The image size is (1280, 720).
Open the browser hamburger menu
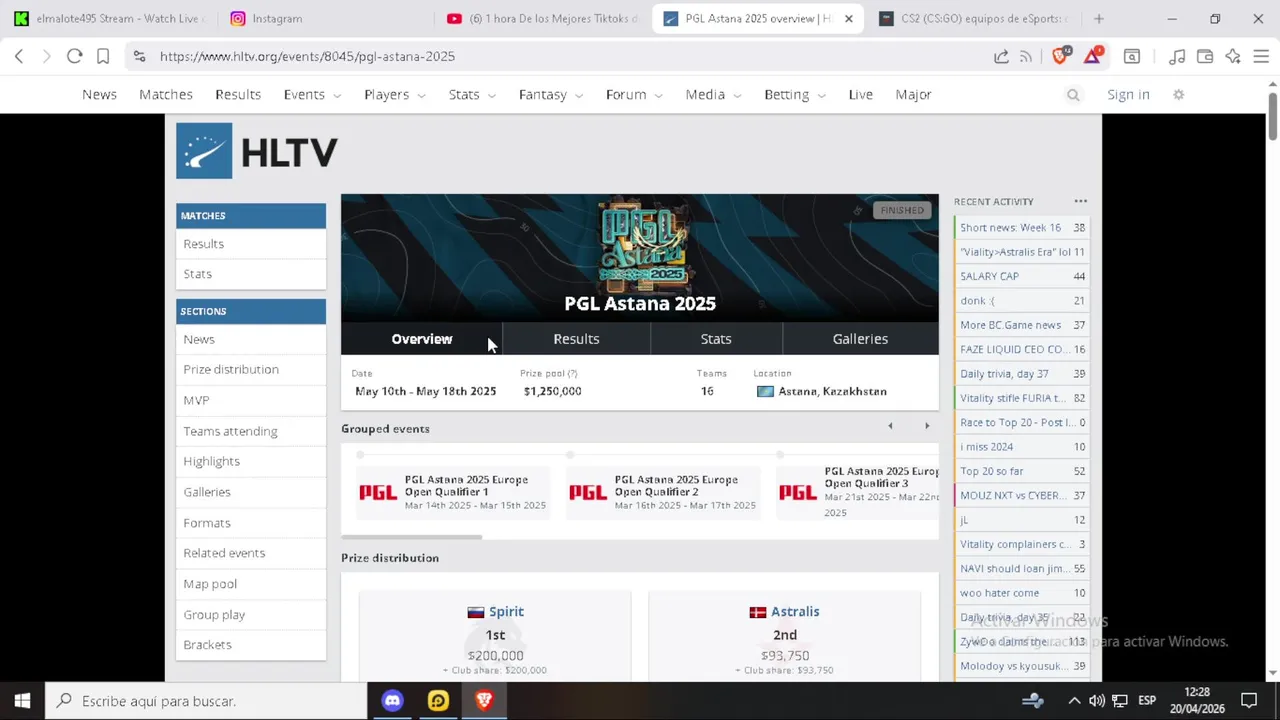tap(1261, 56)
